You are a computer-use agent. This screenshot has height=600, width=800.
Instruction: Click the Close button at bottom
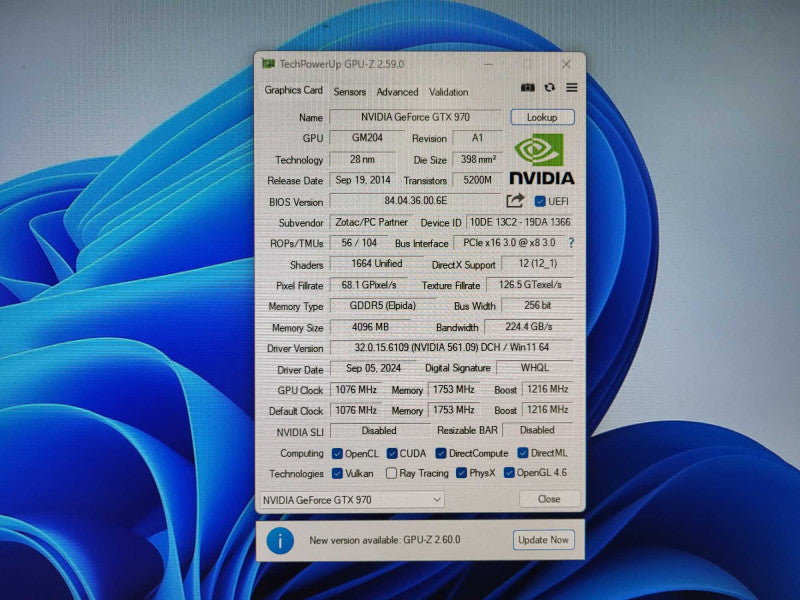pos(549,499)
